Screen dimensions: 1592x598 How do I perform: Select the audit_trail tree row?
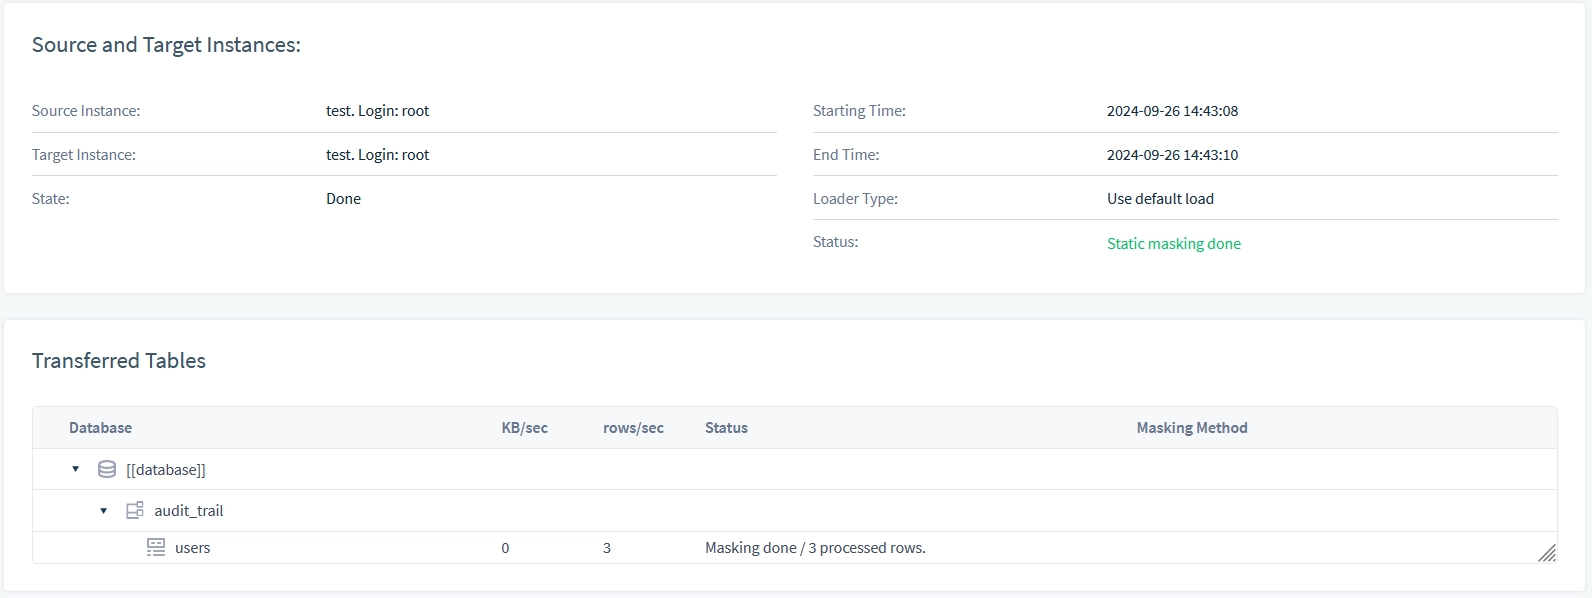point(795,510)
